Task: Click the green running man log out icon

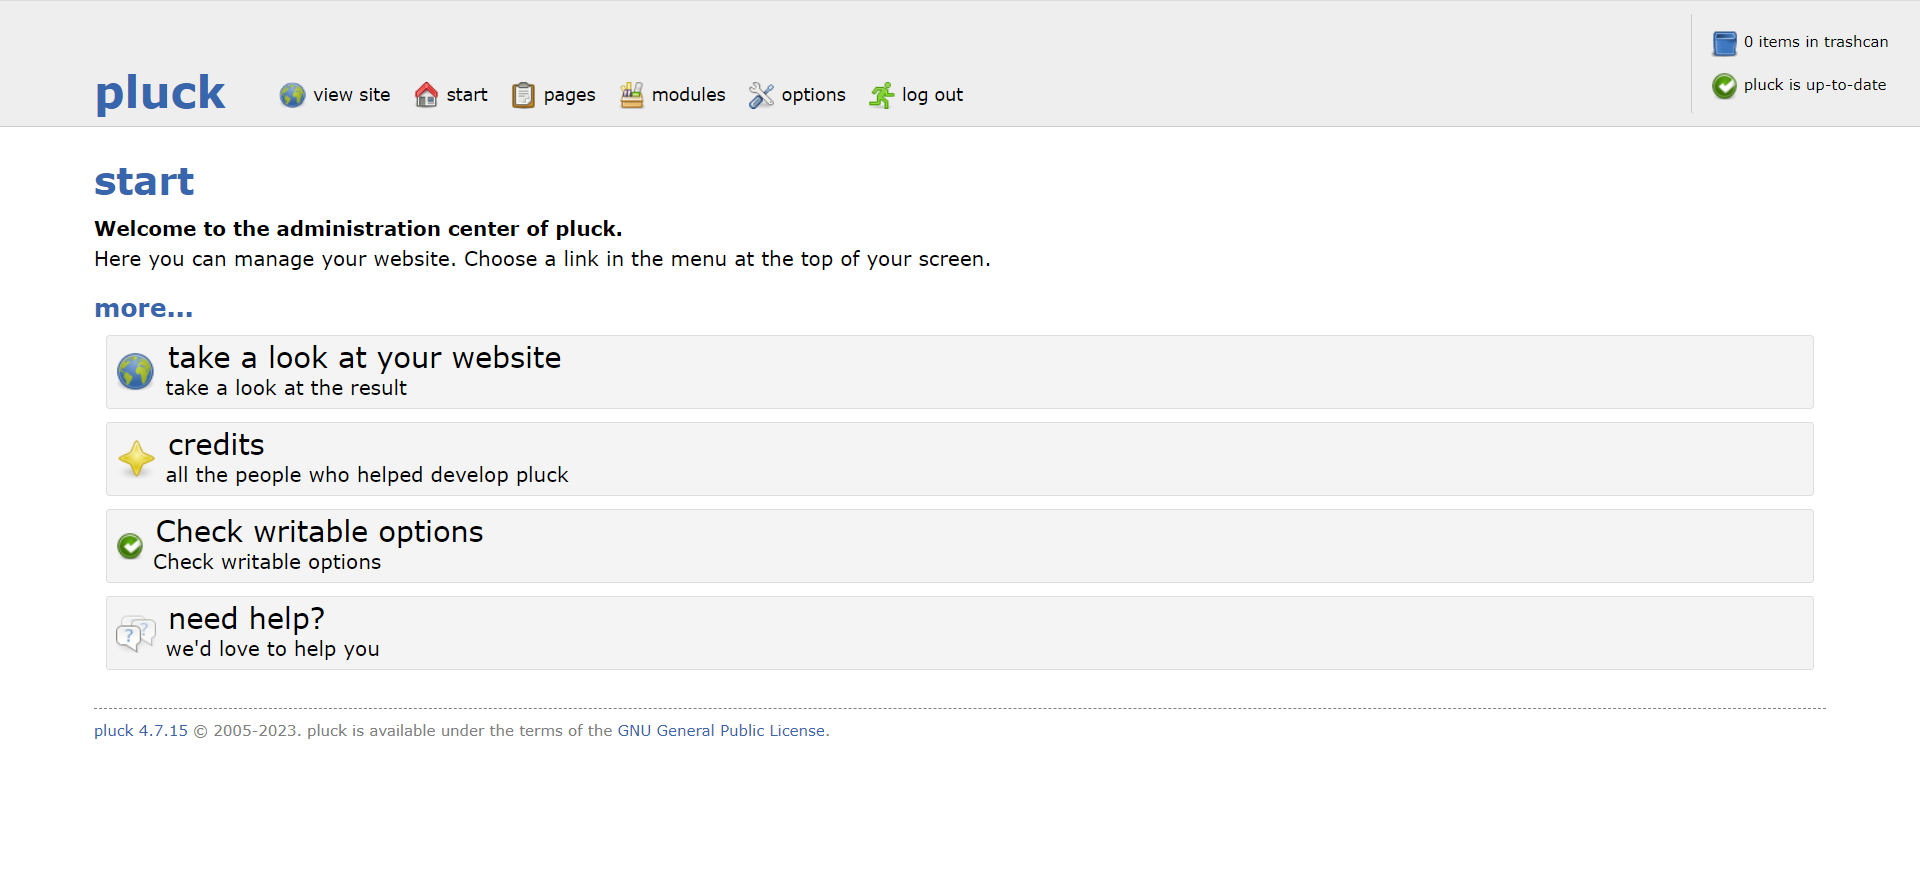Action: 881,95
